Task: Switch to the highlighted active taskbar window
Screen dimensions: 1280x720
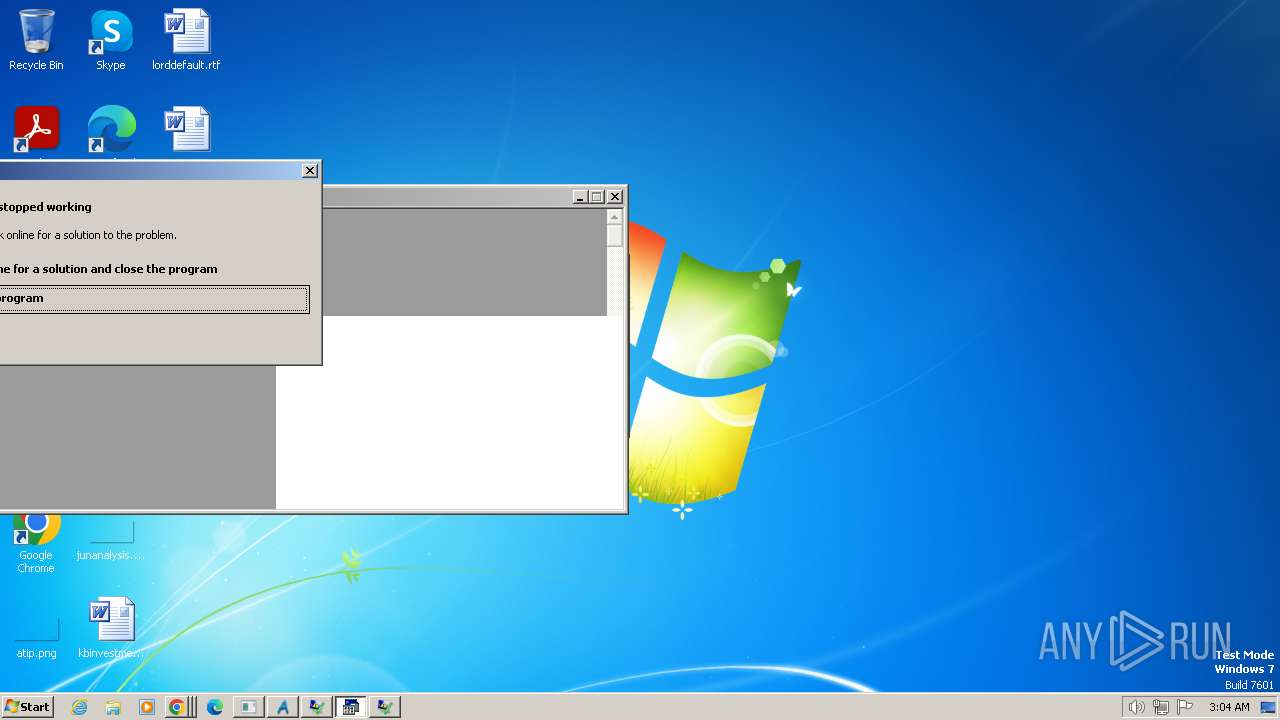Action: [x=350, y=707]
